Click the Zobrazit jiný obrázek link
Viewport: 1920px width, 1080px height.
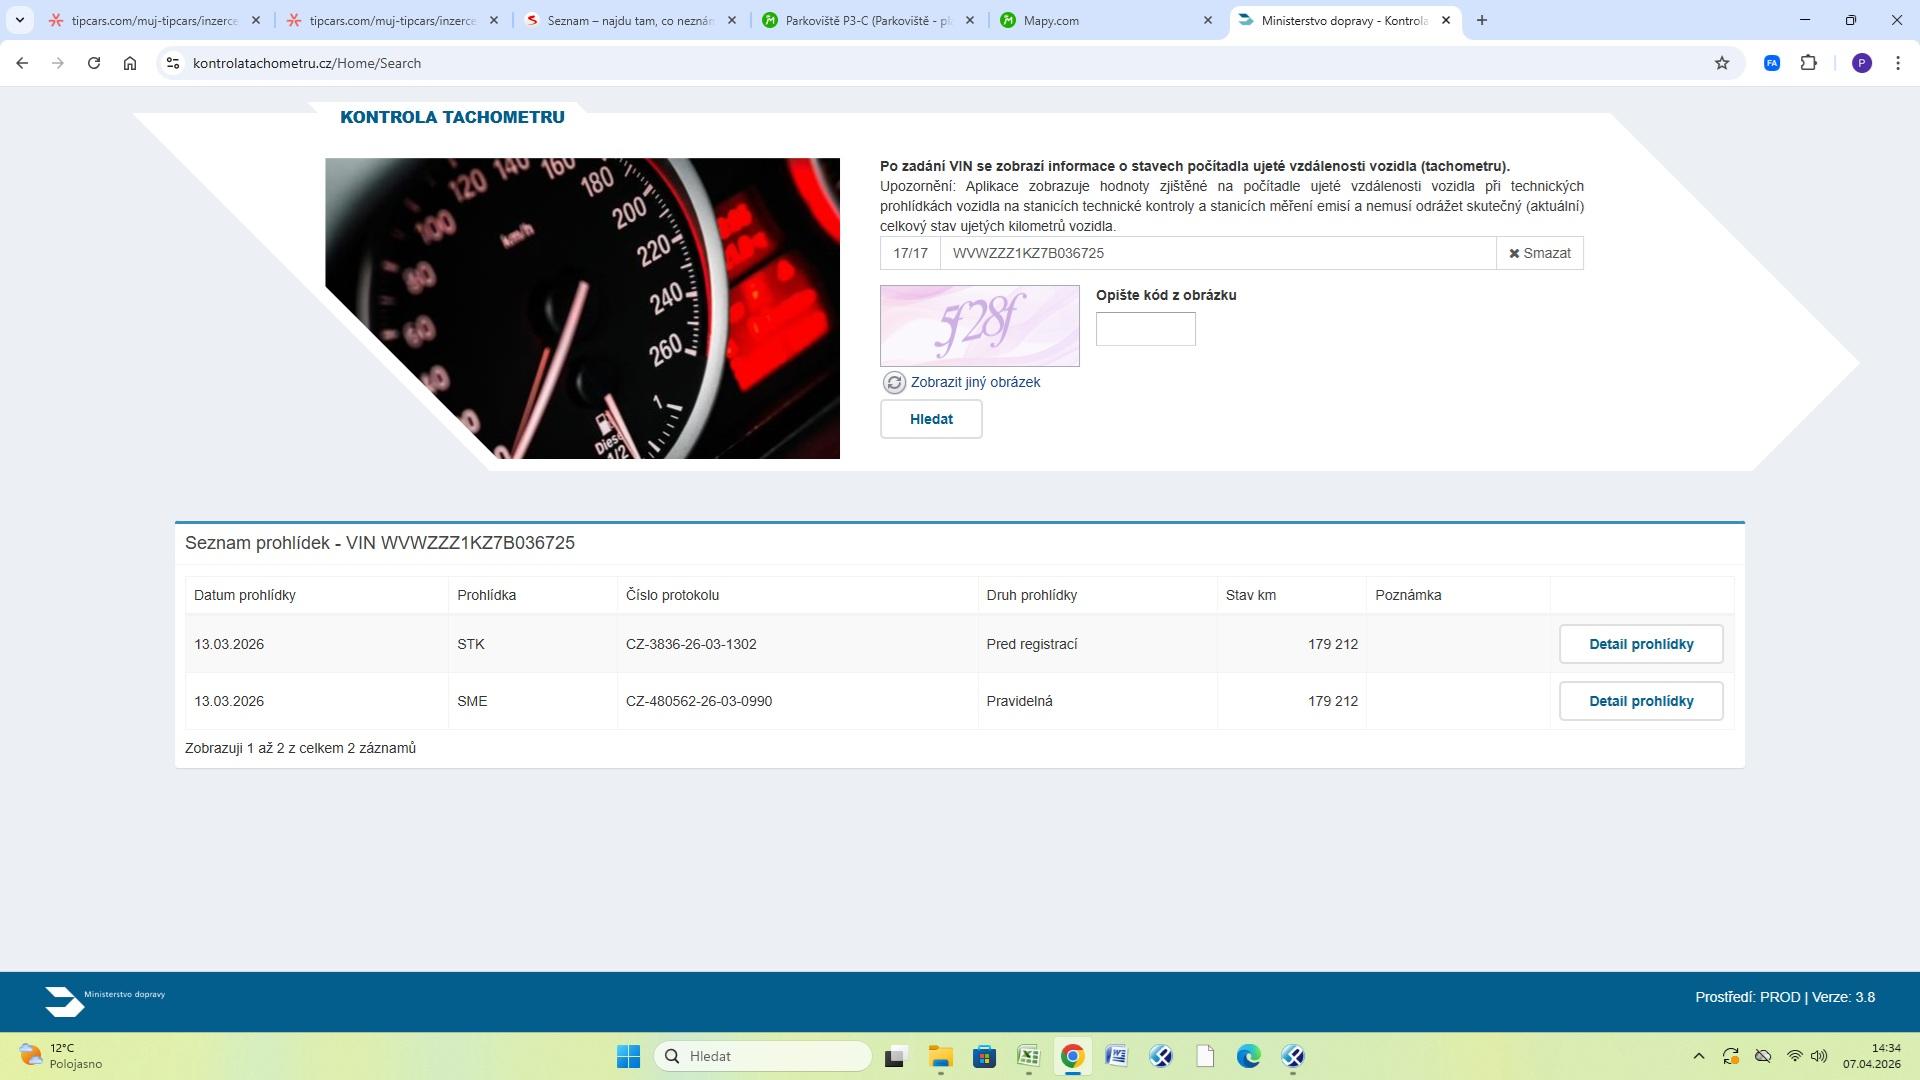pyautogui.click(x=975, y=382)
